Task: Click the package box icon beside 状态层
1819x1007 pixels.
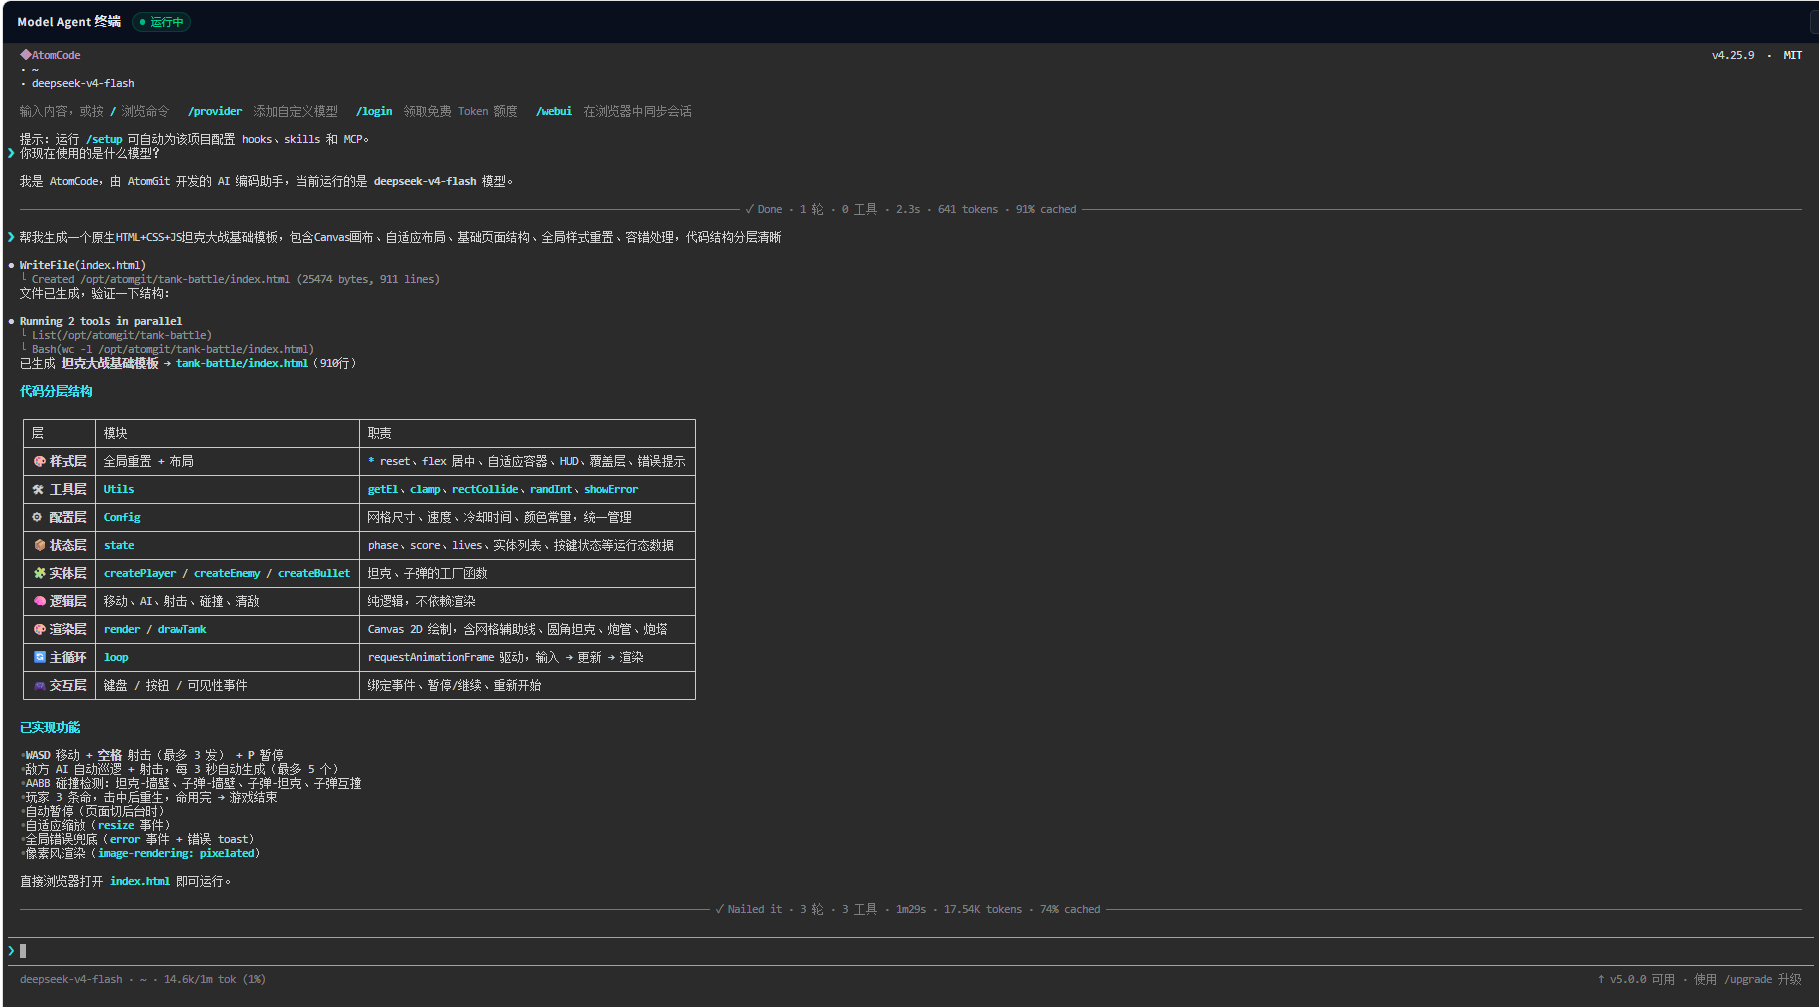Action: click(39, 545)
